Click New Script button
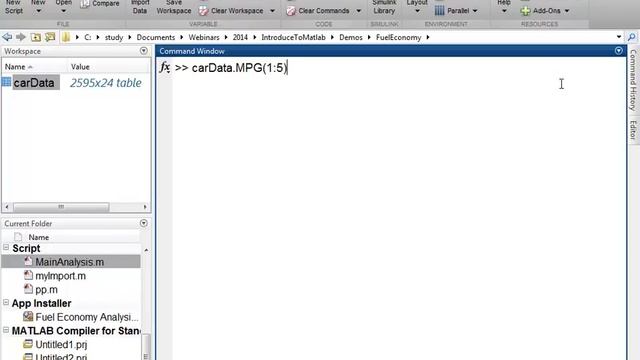640x360 pixels. 14,7
